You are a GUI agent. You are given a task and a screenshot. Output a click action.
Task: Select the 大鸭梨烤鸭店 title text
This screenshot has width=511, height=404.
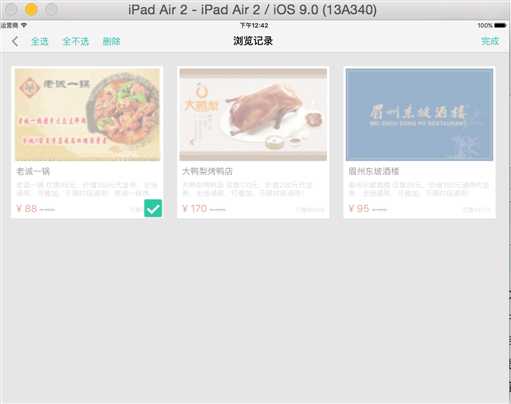point(207,171)
